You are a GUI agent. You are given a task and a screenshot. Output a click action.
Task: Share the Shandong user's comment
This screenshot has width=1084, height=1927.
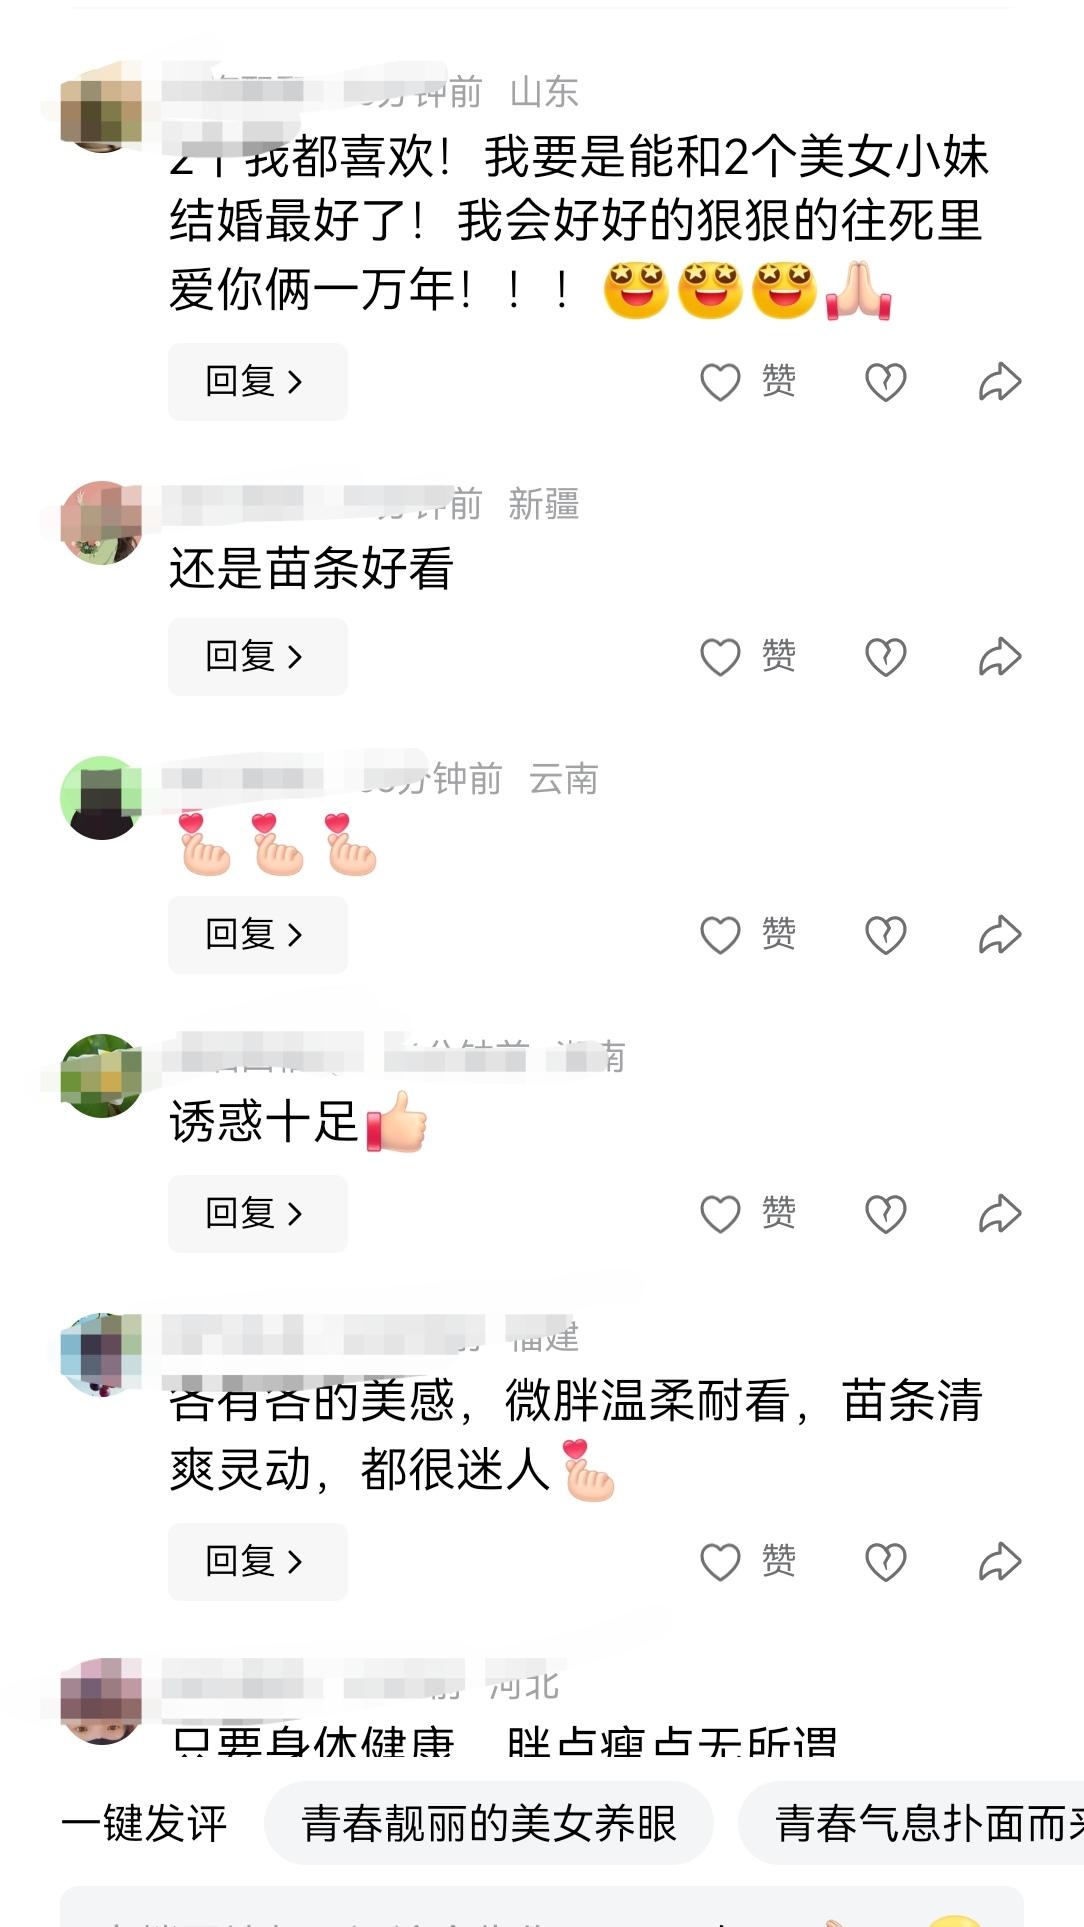pyautogui.click(x=1000, y=382)
